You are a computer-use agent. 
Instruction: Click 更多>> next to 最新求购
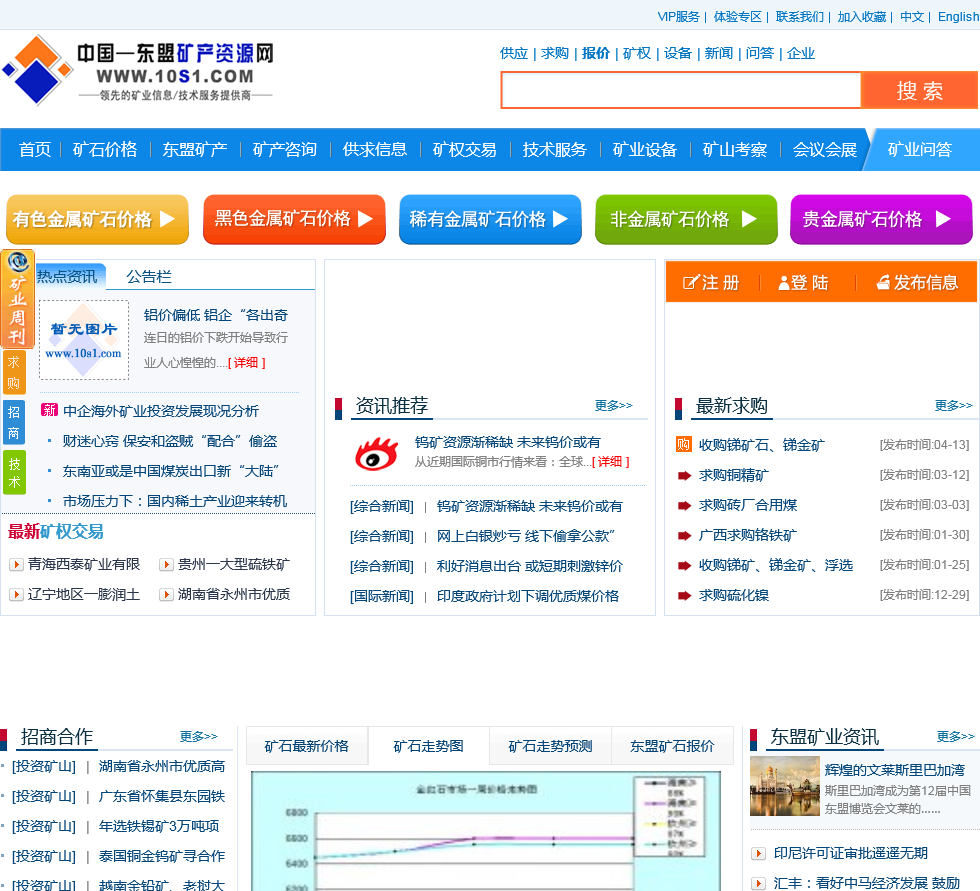[953, 406]
